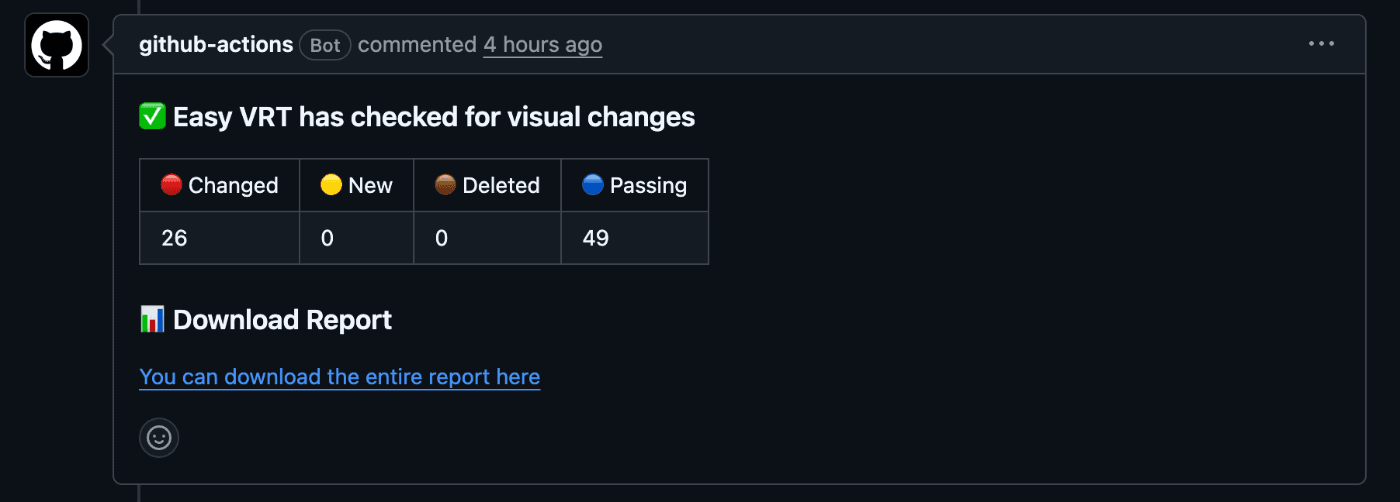Click the Deleted column header text
The height and width of the screenshot is (502, 1400).
[501, 185]
